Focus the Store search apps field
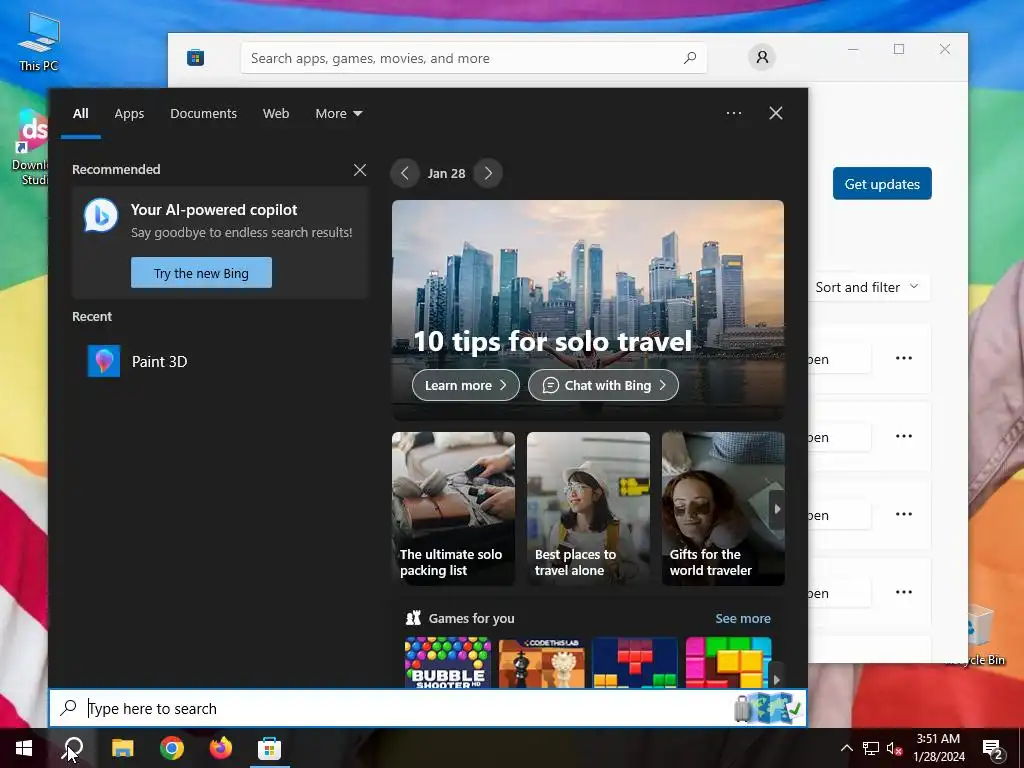 (x=474, y=58)
